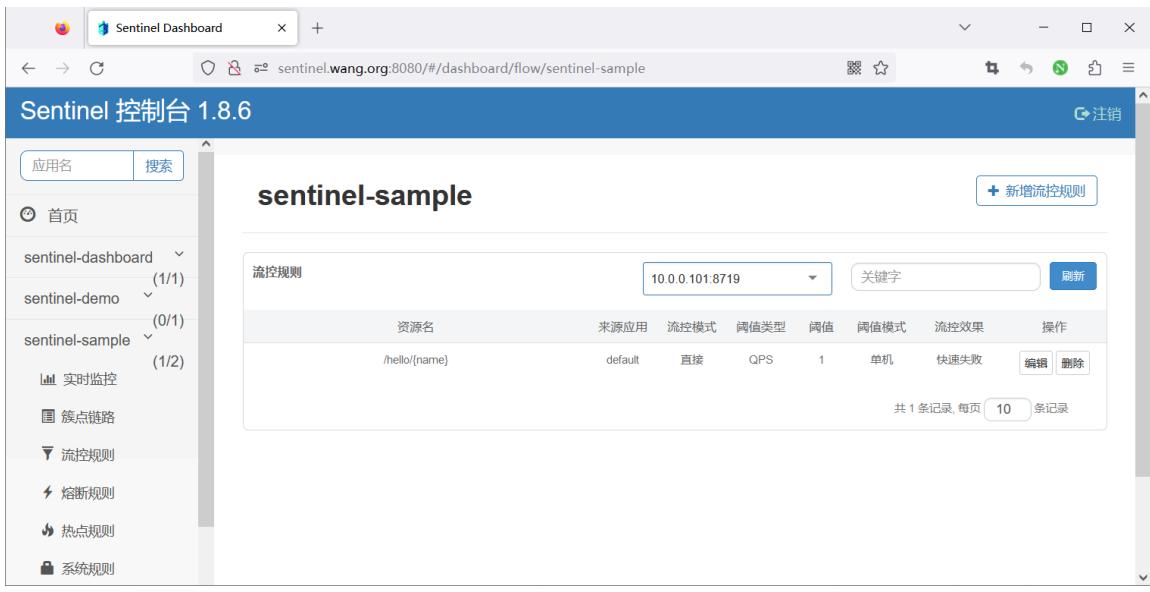Open 熔断规则 menu item
Image resolution: width=1150 pixels, height=592 pixels.
pyautogui.click(x=88, y=493)
